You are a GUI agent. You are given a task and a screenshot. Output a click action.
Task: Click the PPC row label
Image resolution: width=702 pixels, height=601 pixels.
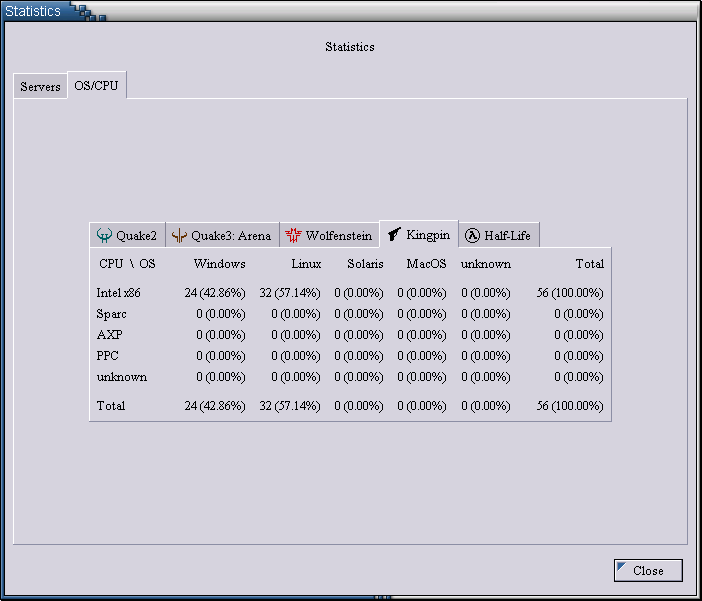(x=107, y=356)
